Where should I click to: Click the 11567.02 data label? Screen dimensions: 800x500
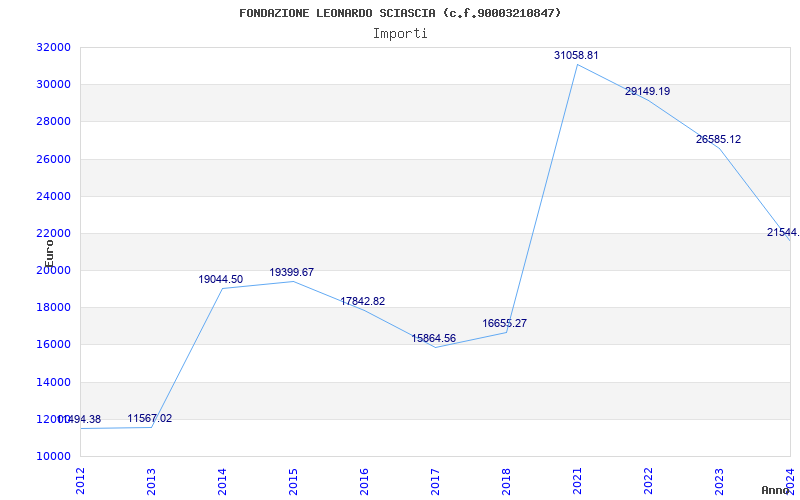click(x=149, y=419)
